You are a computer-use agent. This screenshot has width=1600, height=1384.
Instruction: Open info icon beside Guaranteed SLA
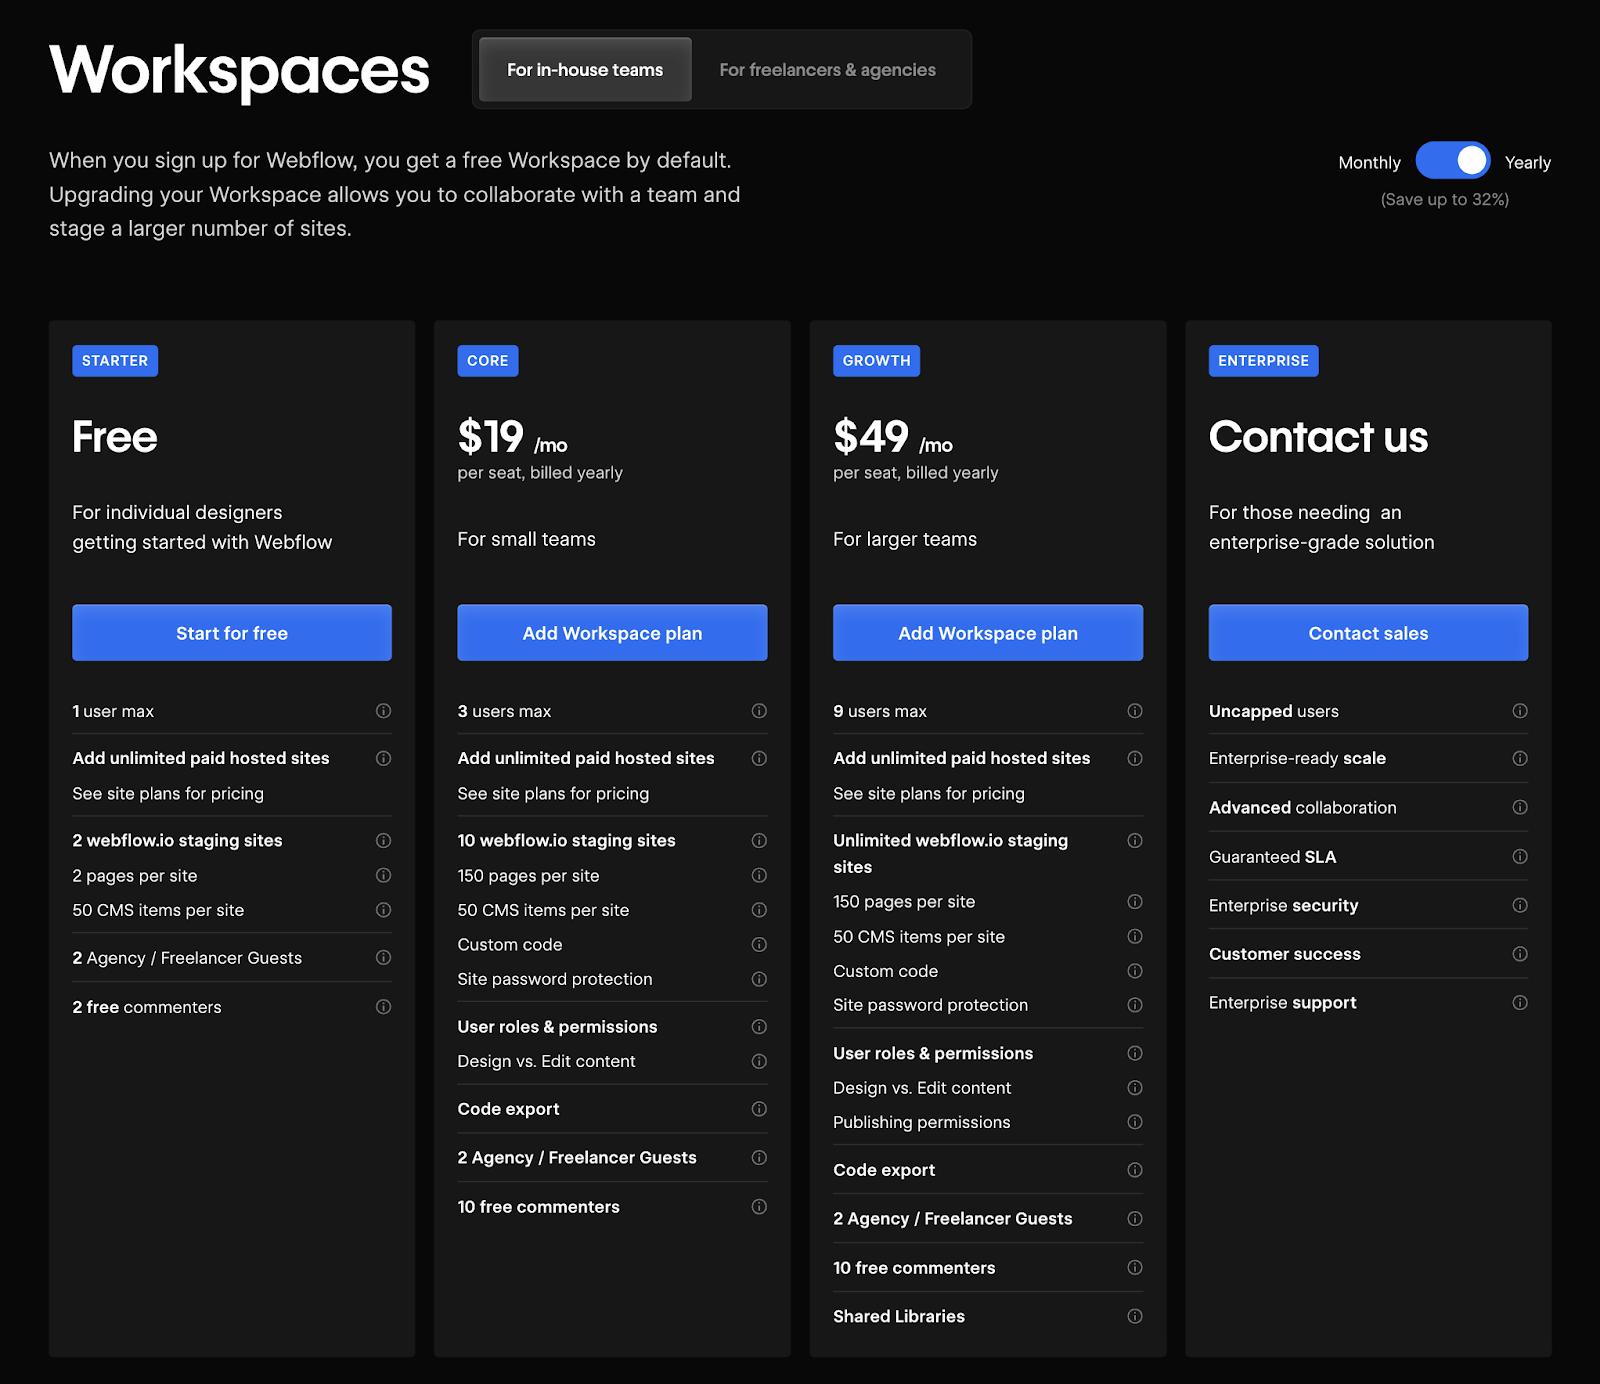pyautogui.click(x=1520, y=856)
